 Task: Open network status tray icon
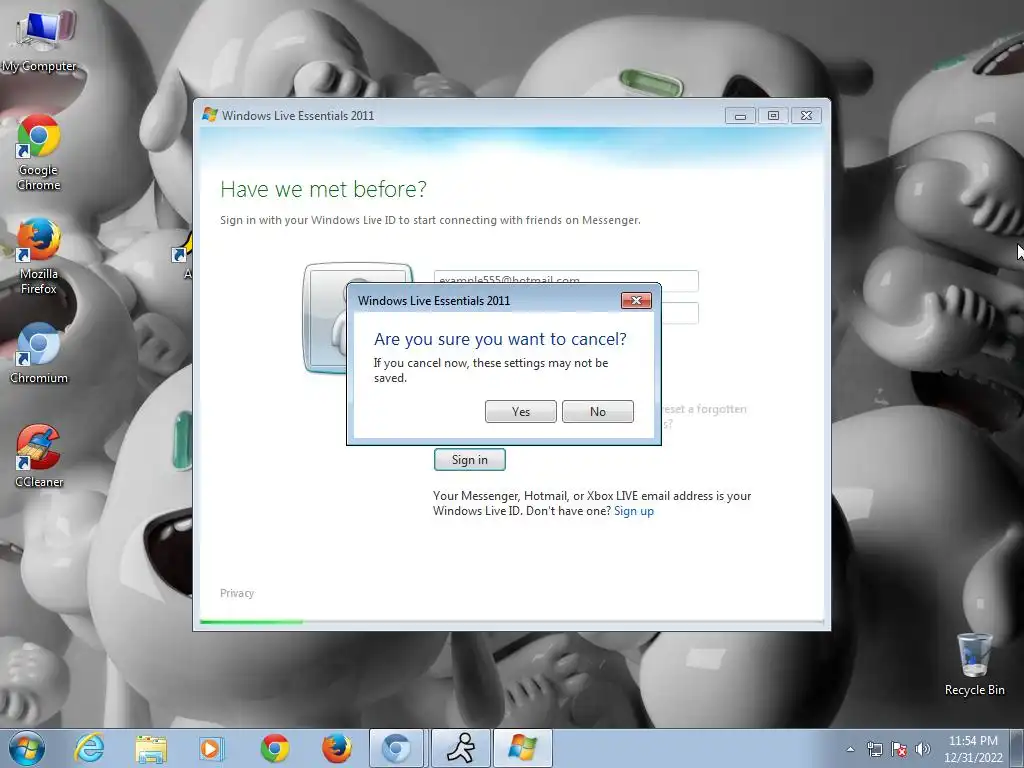click(x=874, y=749)
